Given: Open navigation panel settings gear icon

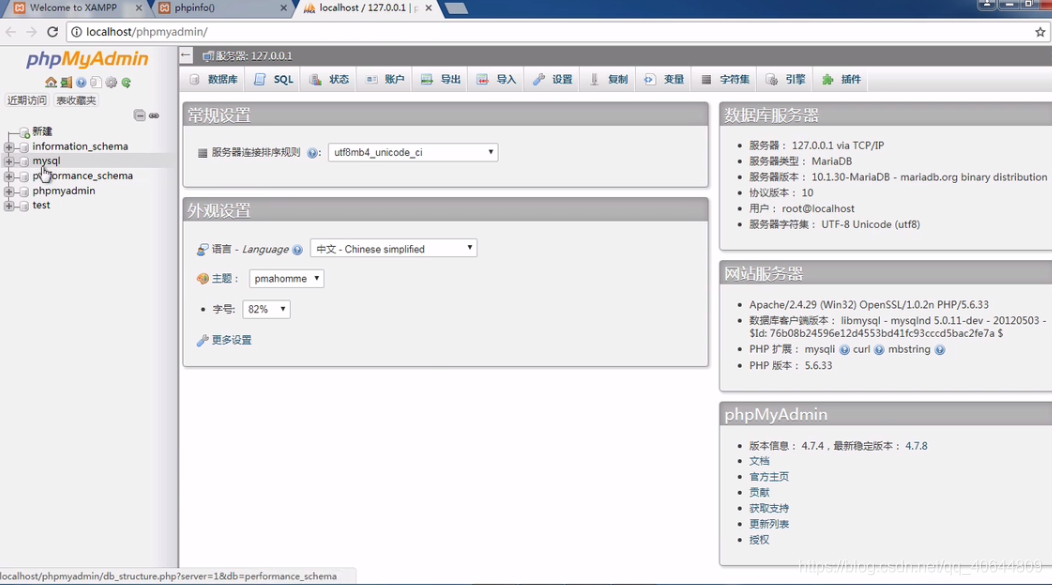Looking at the screenshot, I should (x=111, y=83).
